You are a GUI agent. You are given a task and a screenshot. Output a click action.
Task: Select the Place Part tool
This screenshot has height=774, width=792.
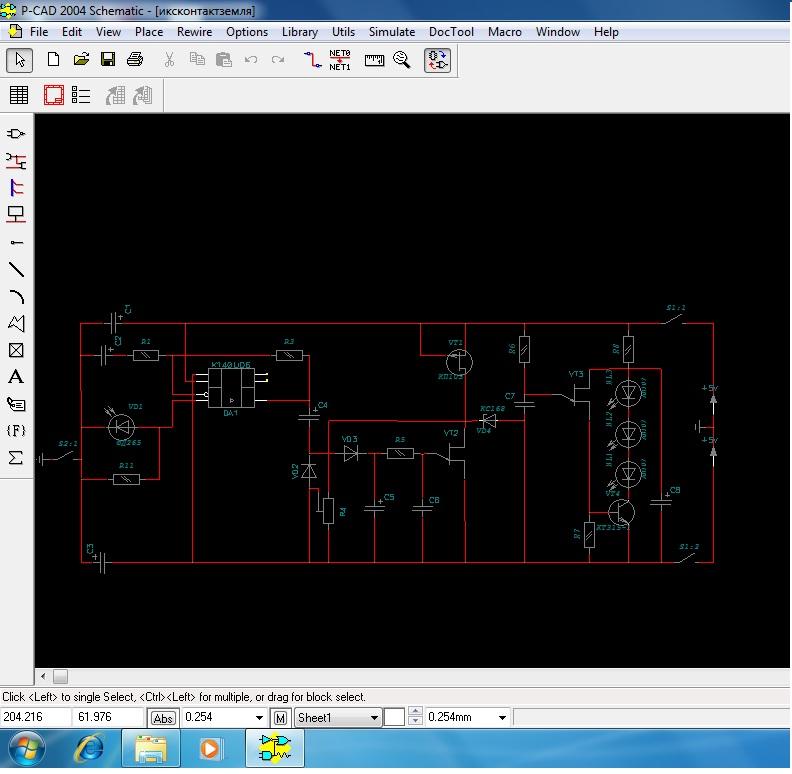[x=16, y=134]
